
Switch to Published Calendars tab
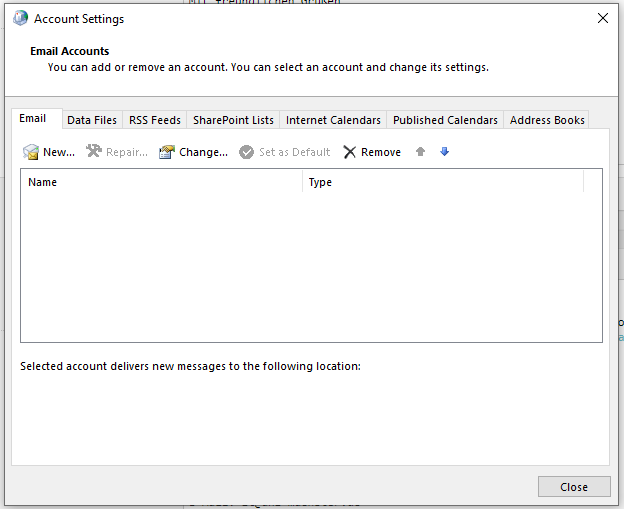(445, 120)
